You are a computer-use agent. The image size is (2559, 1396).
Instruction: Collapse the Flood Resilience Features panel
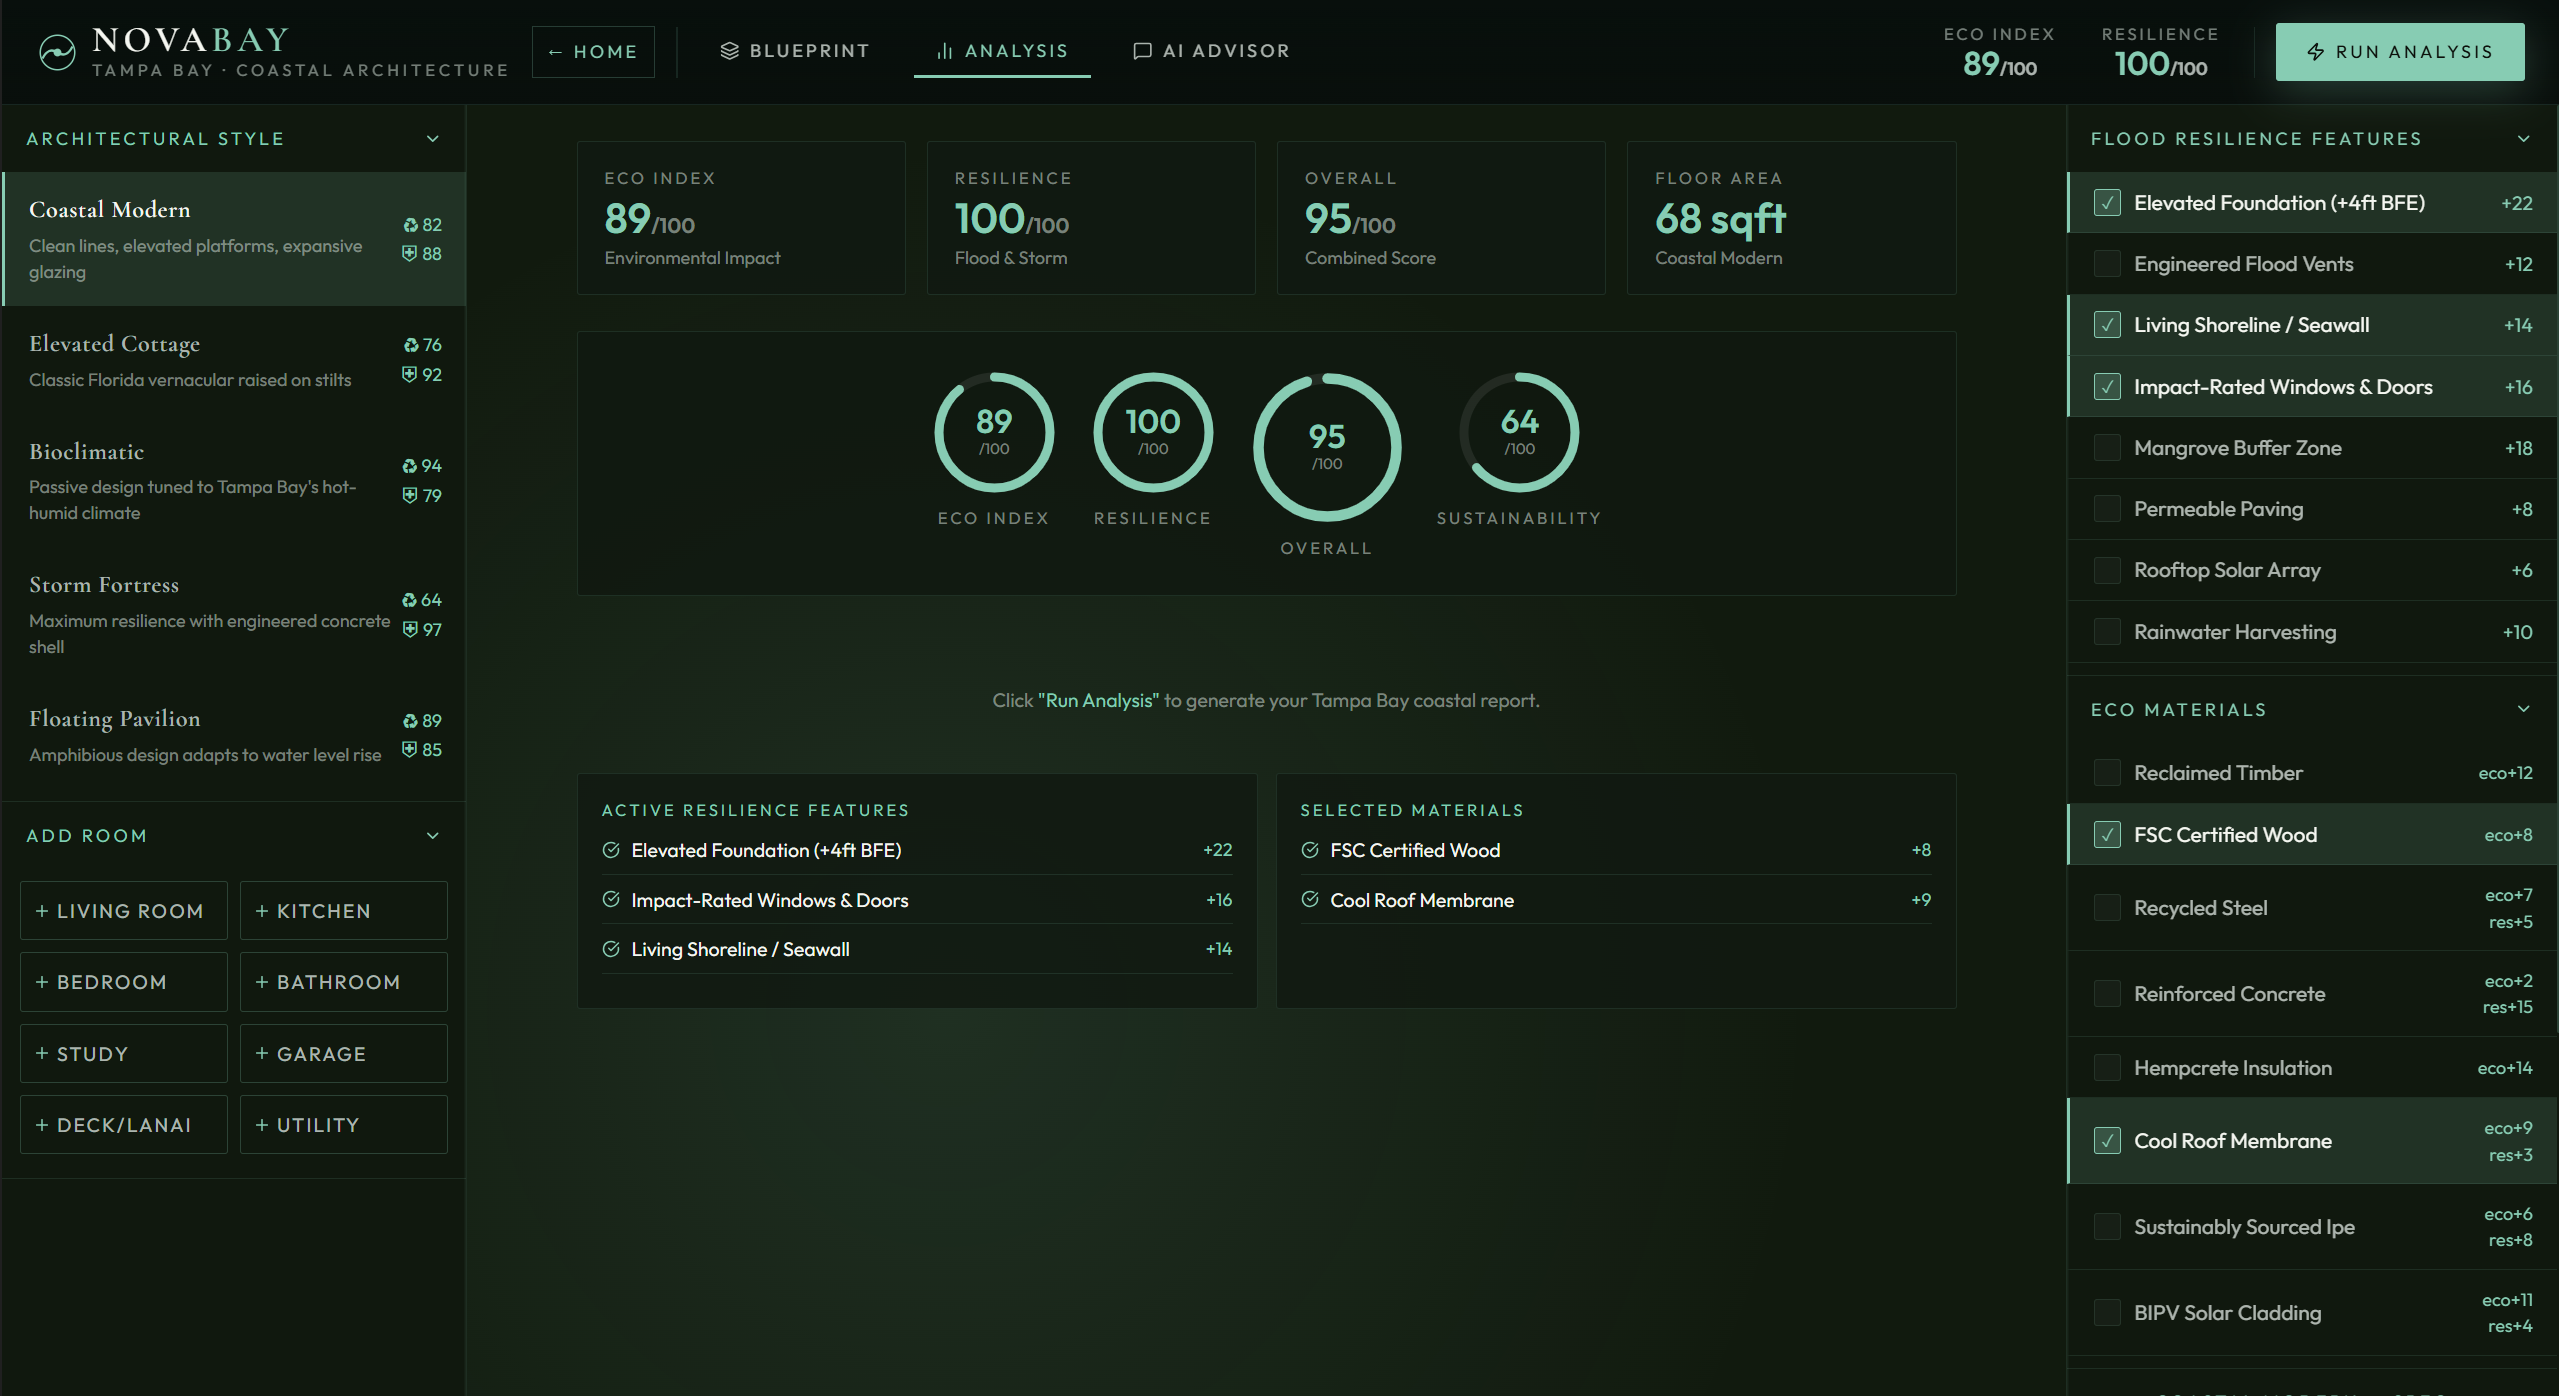click(x=2523, y=139)
